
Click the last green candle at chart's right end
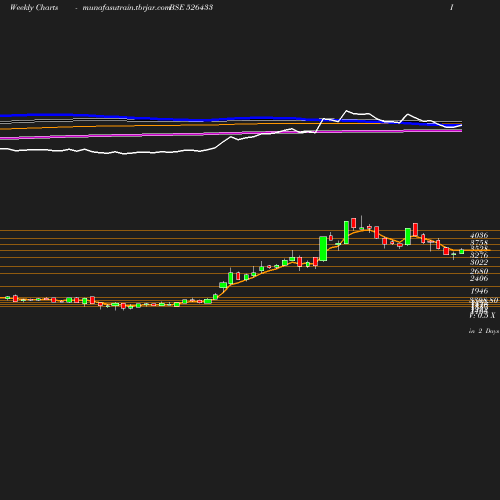(x=462, y=252)
